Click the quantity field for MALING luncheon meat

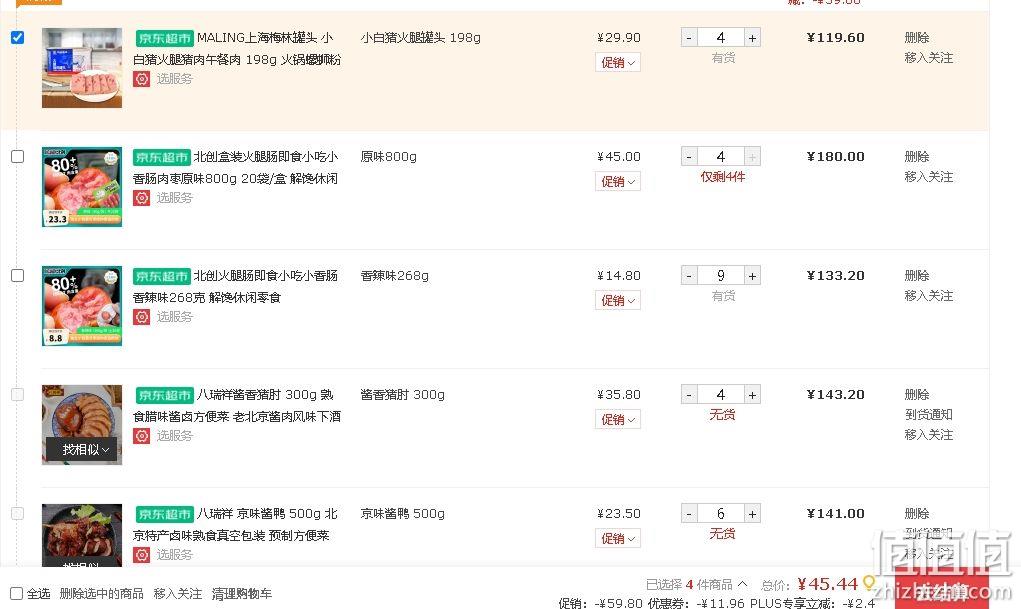pos(720,38)
